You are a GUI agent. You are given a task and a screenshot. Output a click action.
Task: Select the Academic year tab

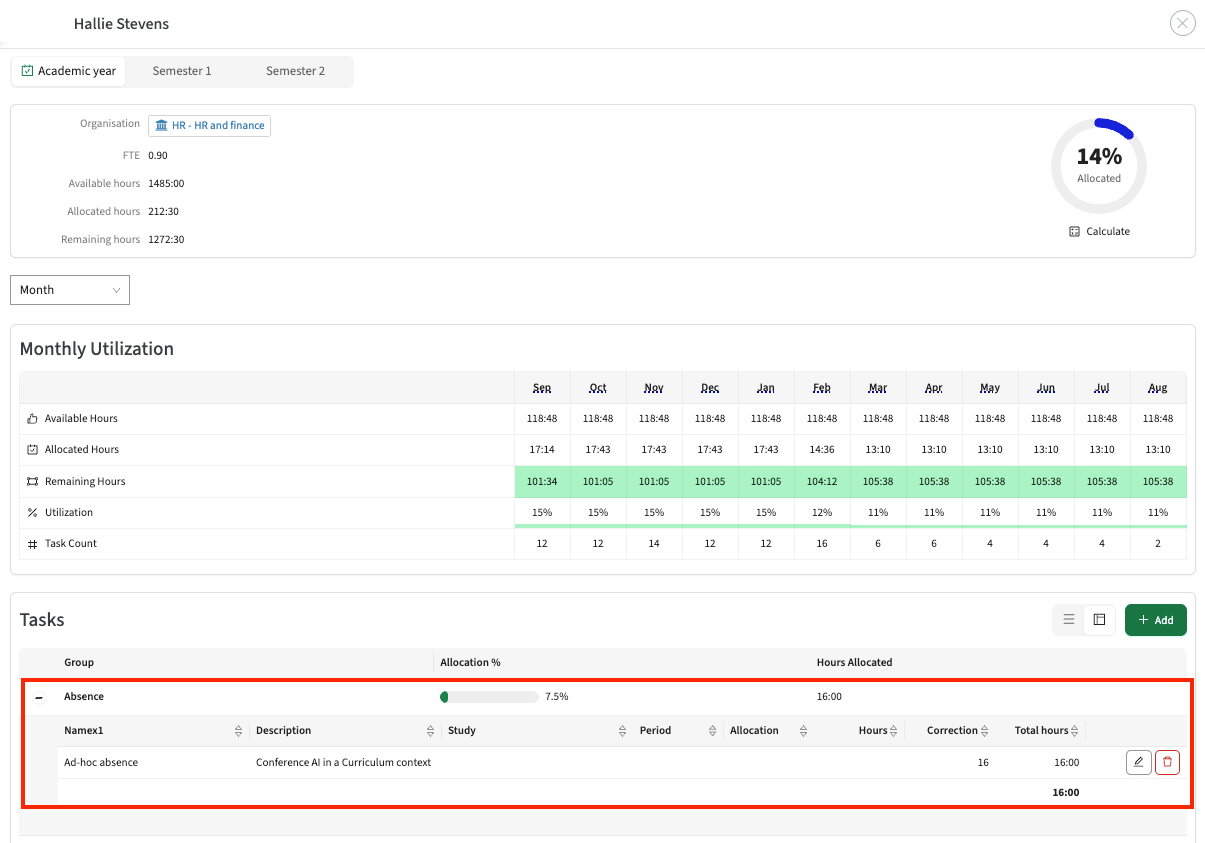[69, 71]
